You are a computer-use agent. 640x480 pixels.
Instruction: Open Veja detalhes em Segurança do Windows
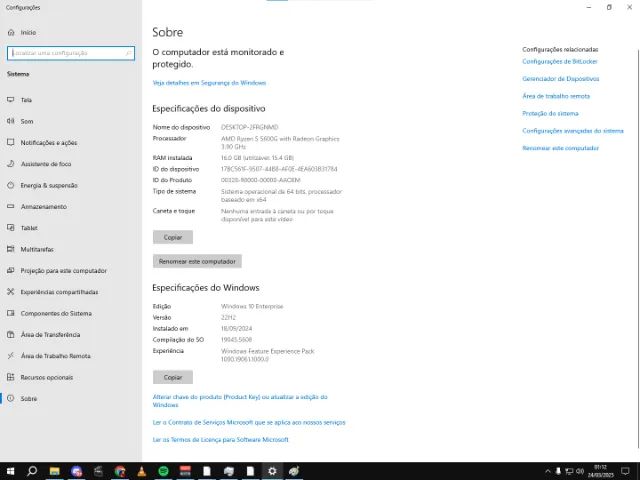pyautogui.click(x=209, y=83)
